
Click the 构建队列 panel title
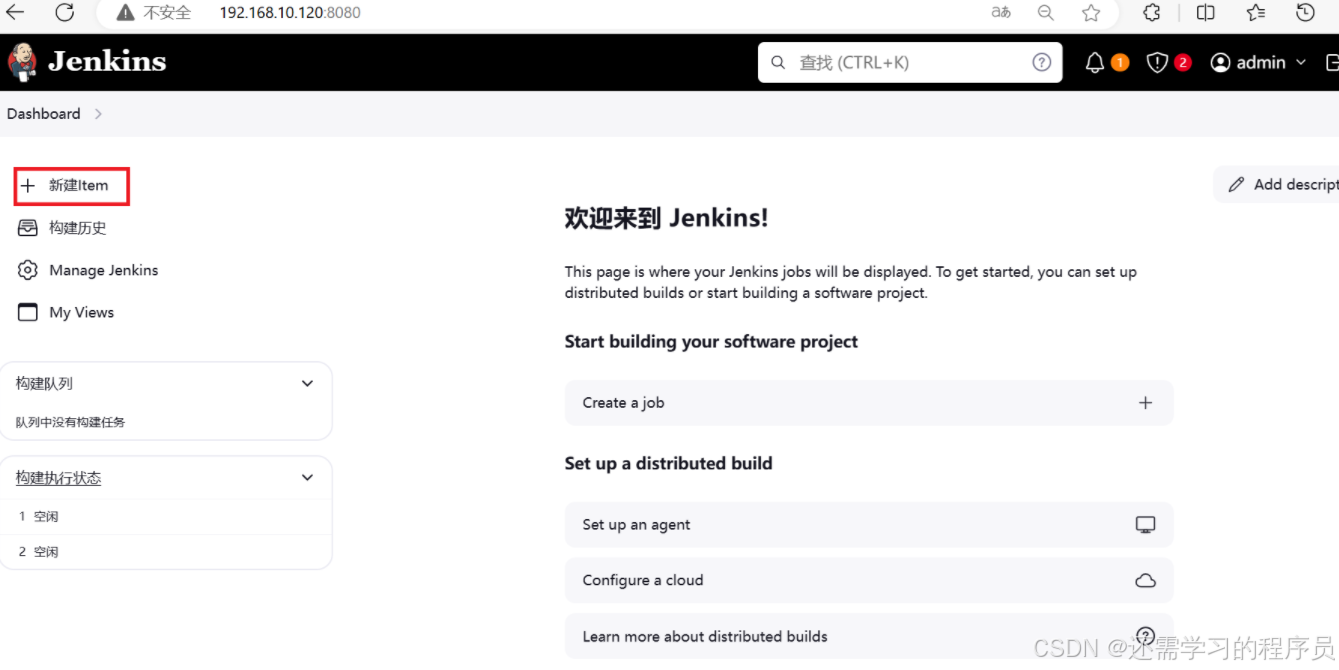click(44, 383)
